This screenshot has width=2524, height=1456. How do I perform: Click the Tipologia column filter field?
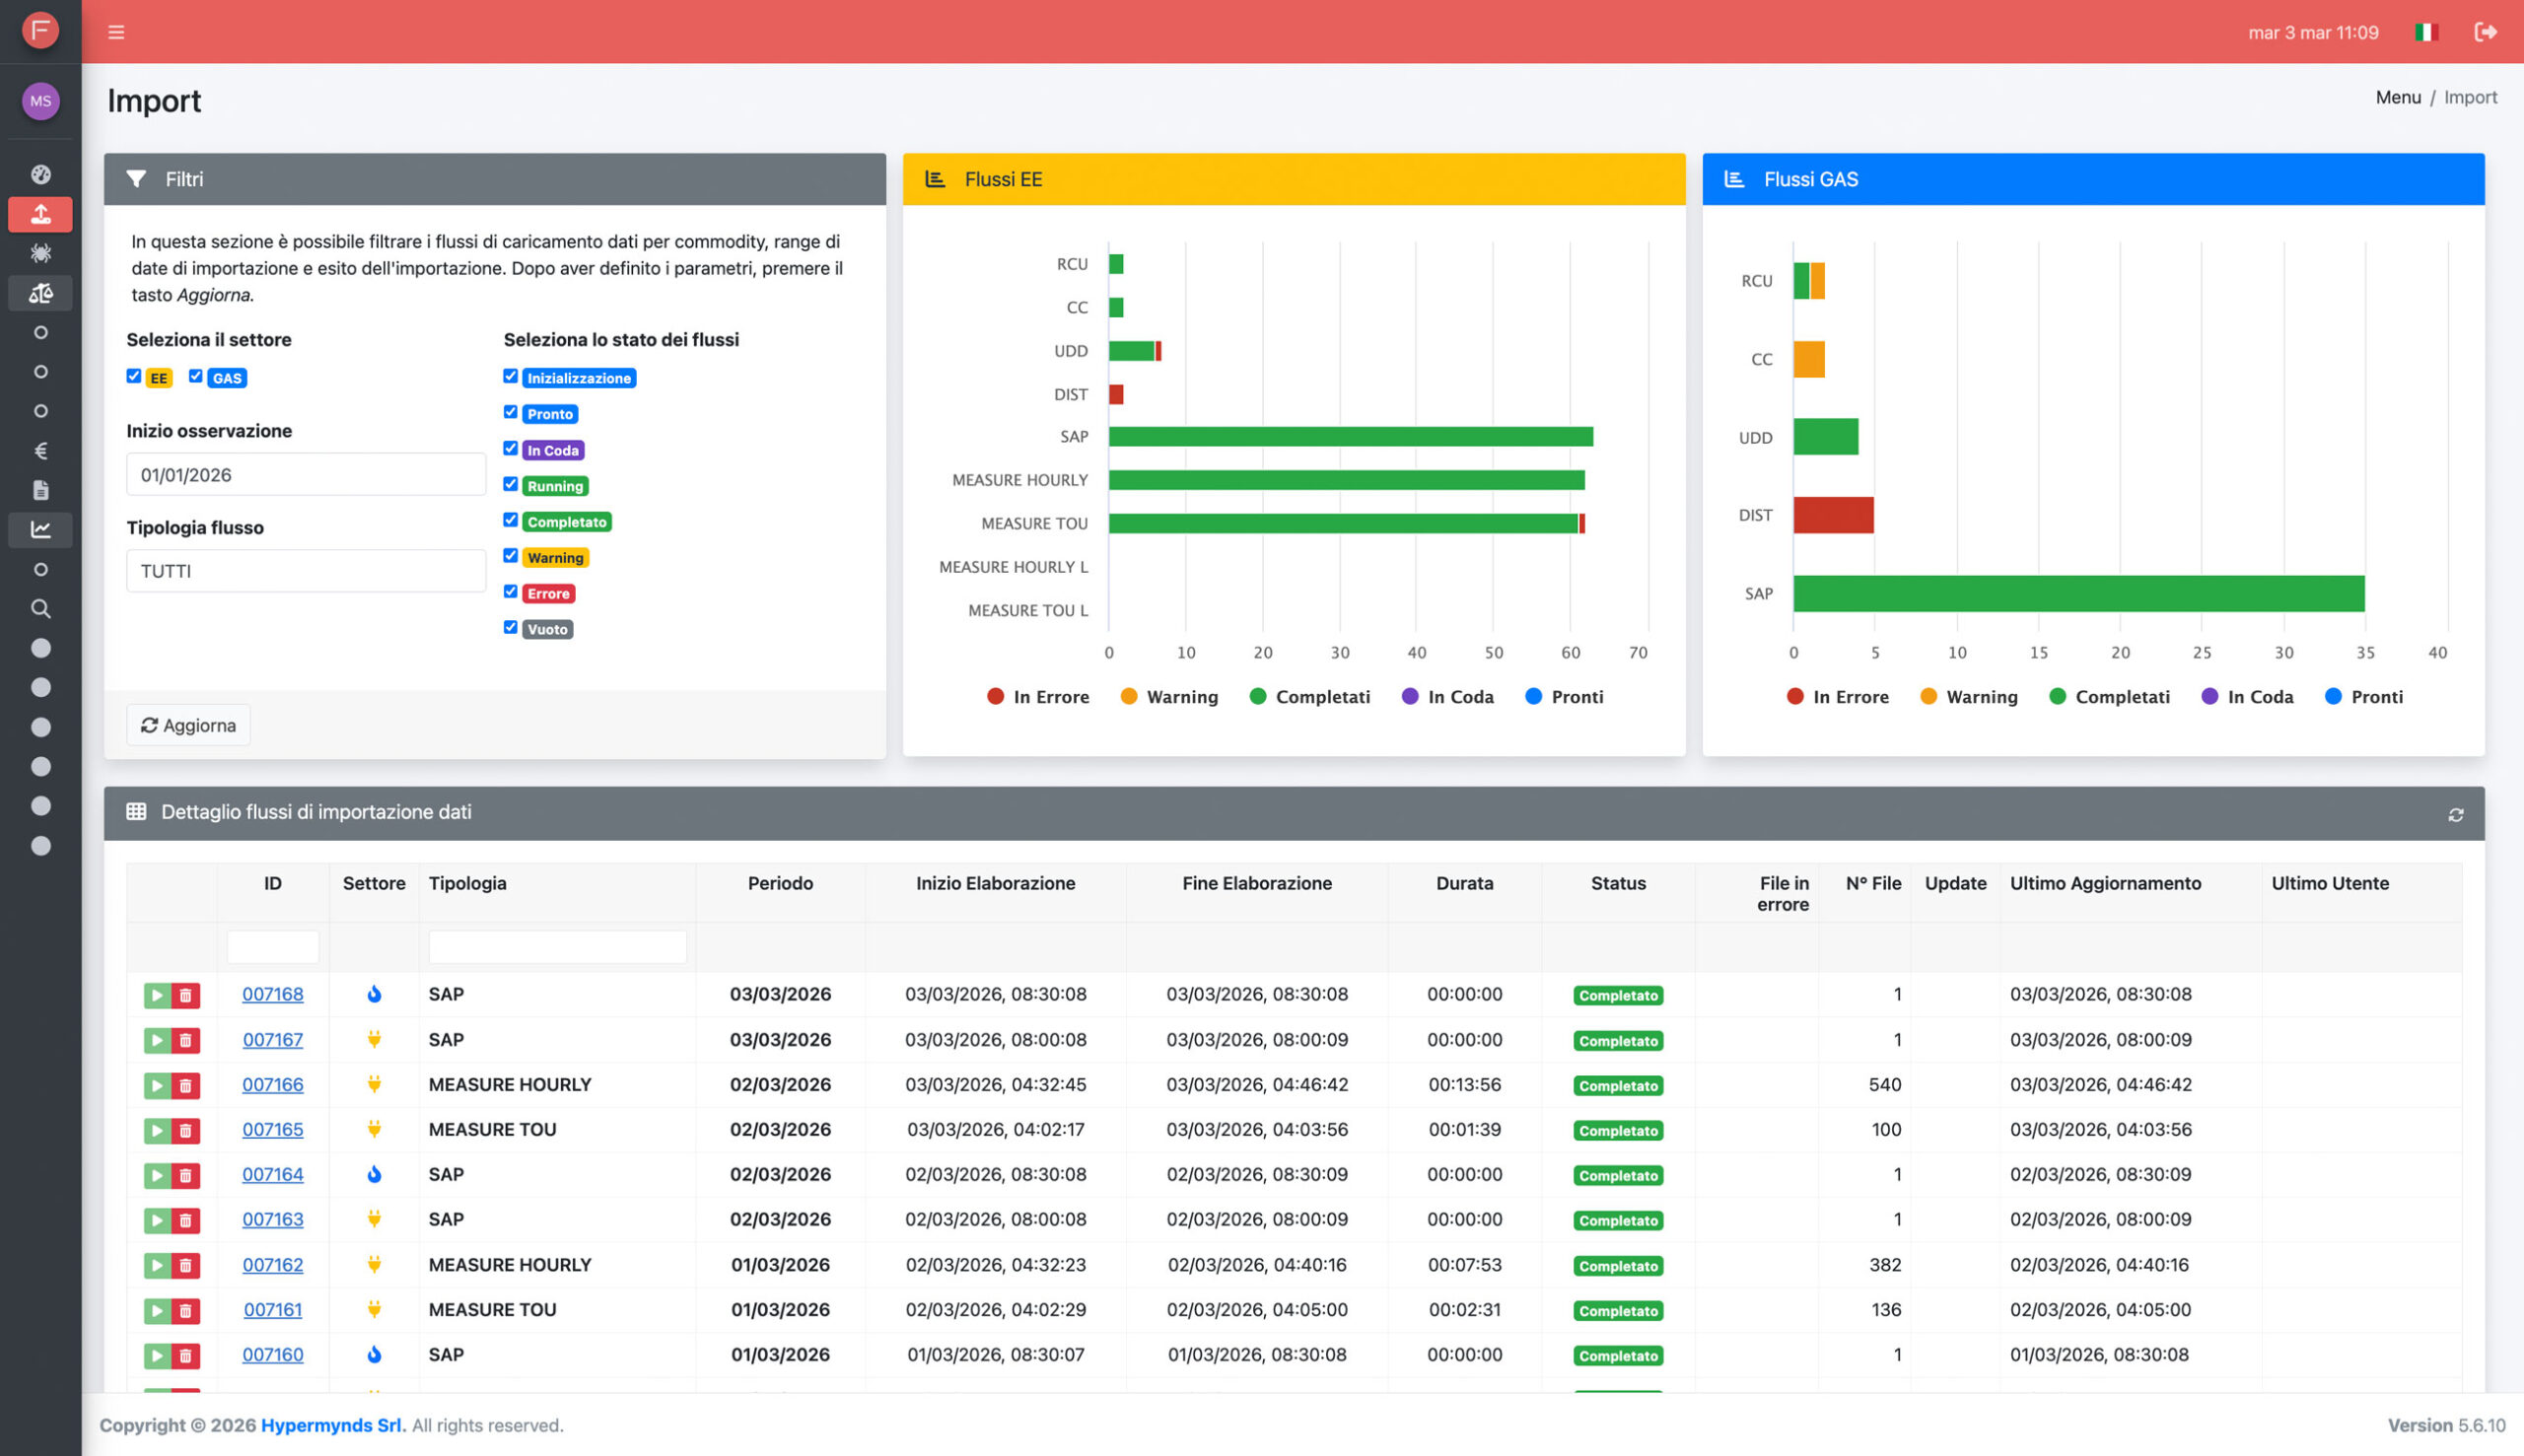(x=557, y=946)
